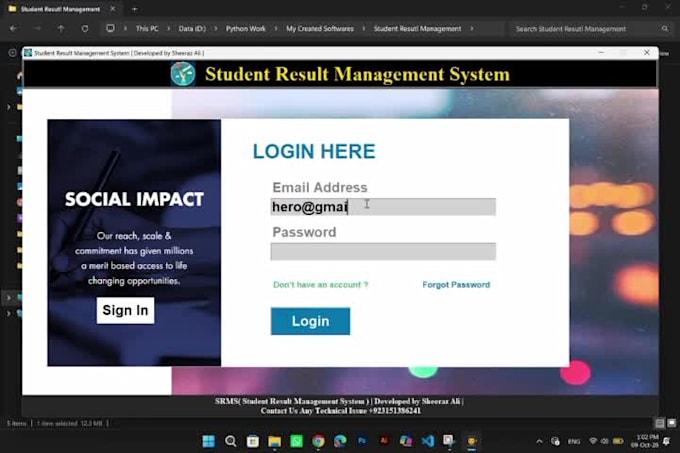Open Visual Studio Code from the taskbar
This screenshot has width=680, height=453.
(428, 441)
